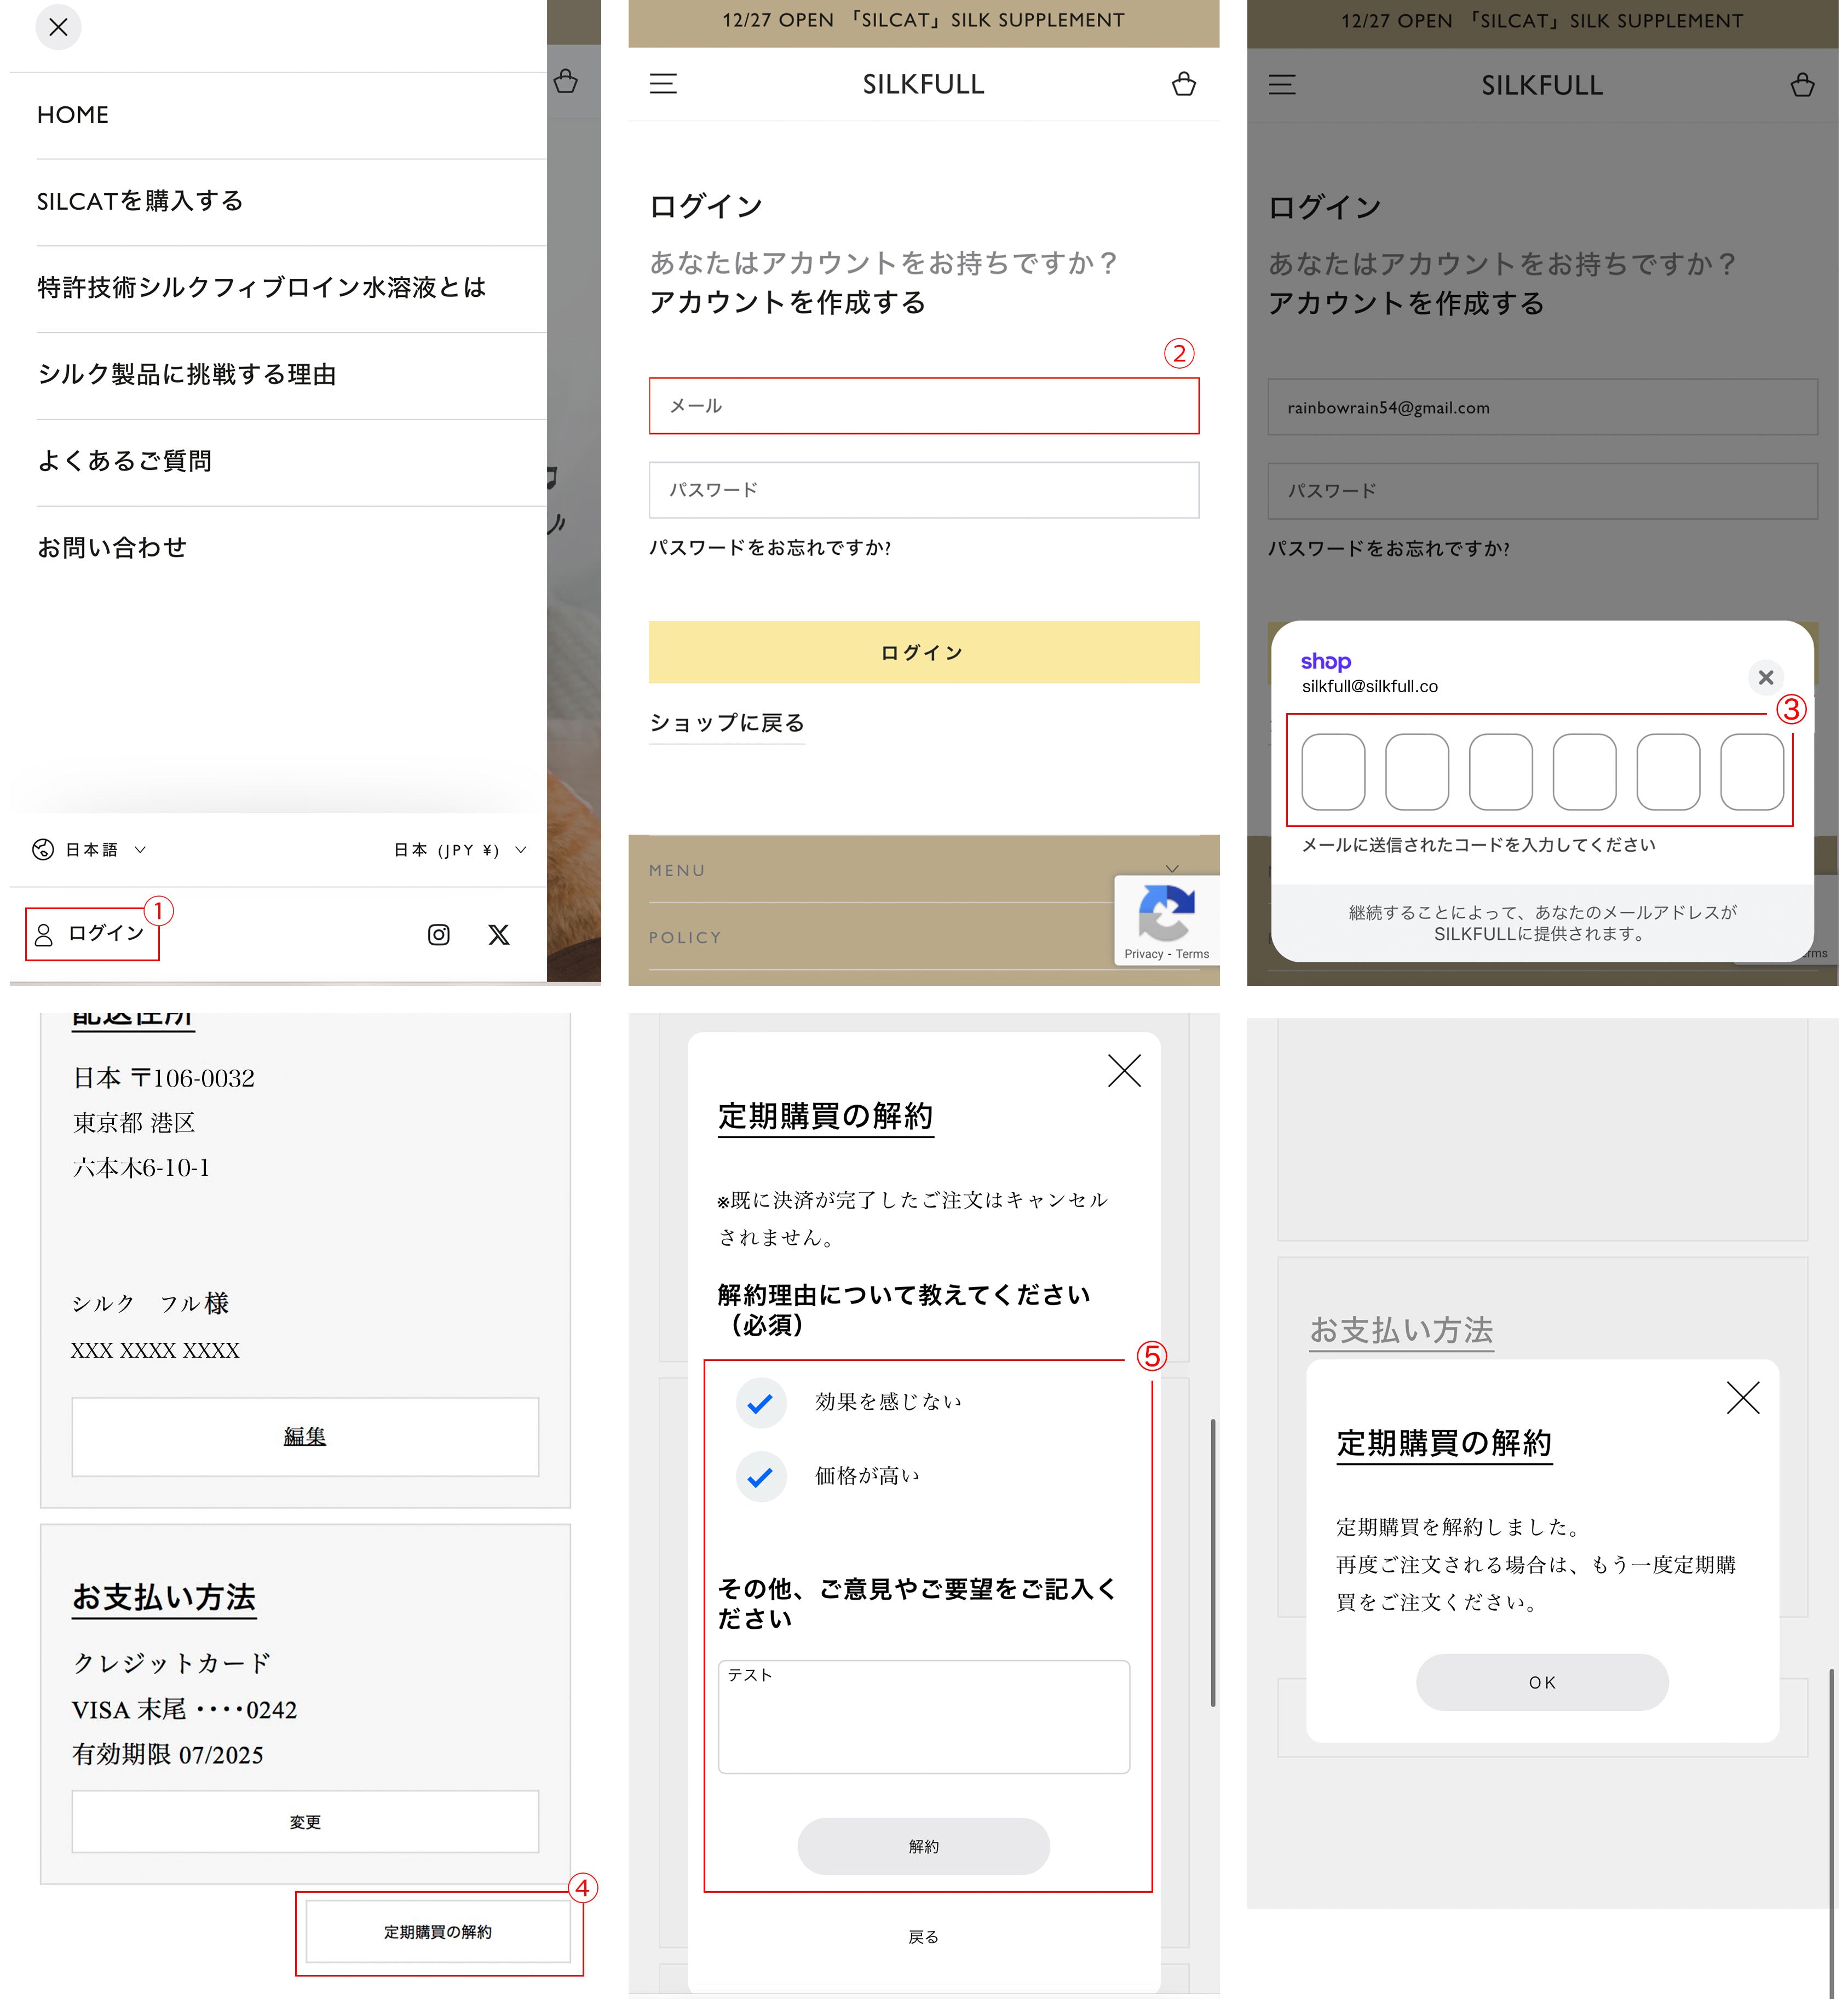Dismiss the Shop verification code popup
The image size is (1848, 1999).
pos(1766,678)
